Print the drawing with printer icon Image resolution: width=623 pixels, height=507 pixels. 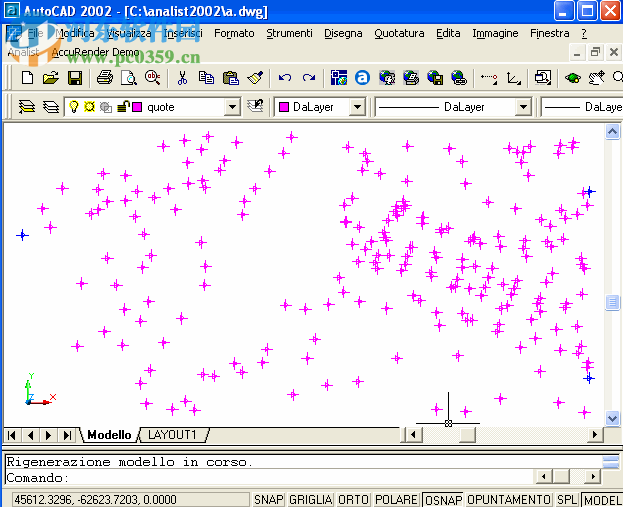[105, 77]
